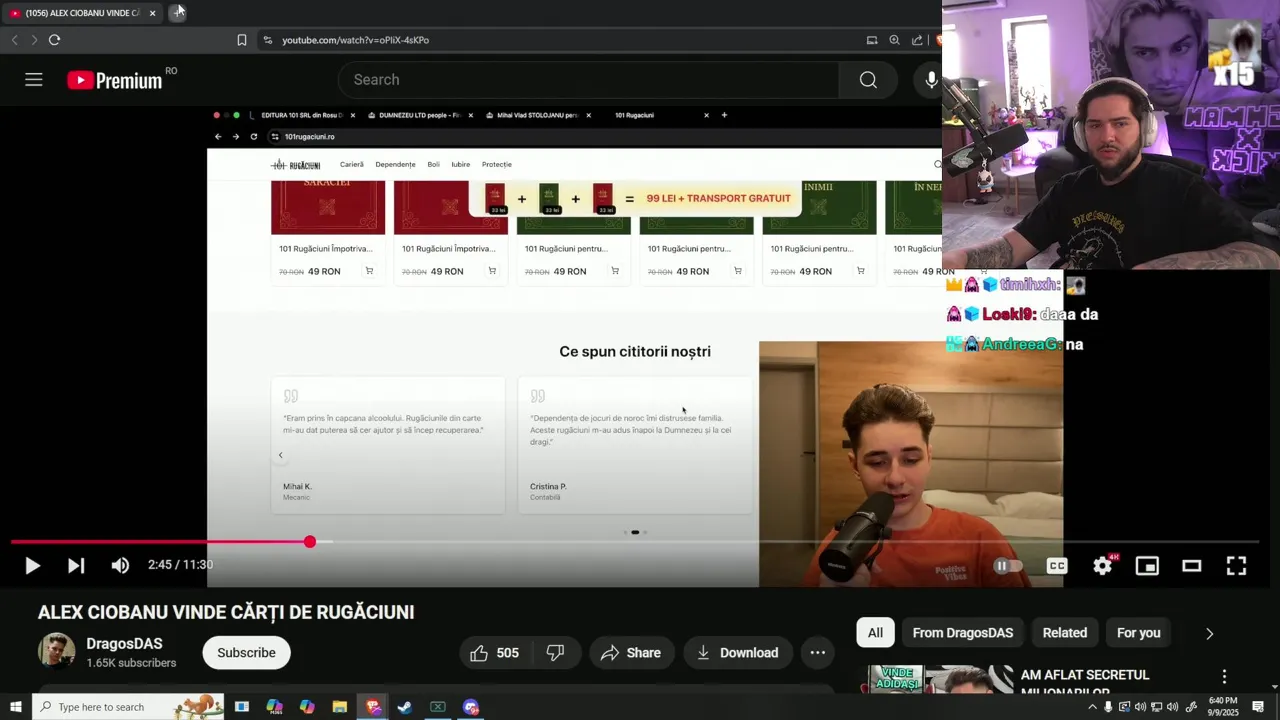Like the video with 505 likes
1280x720 pixels.
tap(494, 653)
